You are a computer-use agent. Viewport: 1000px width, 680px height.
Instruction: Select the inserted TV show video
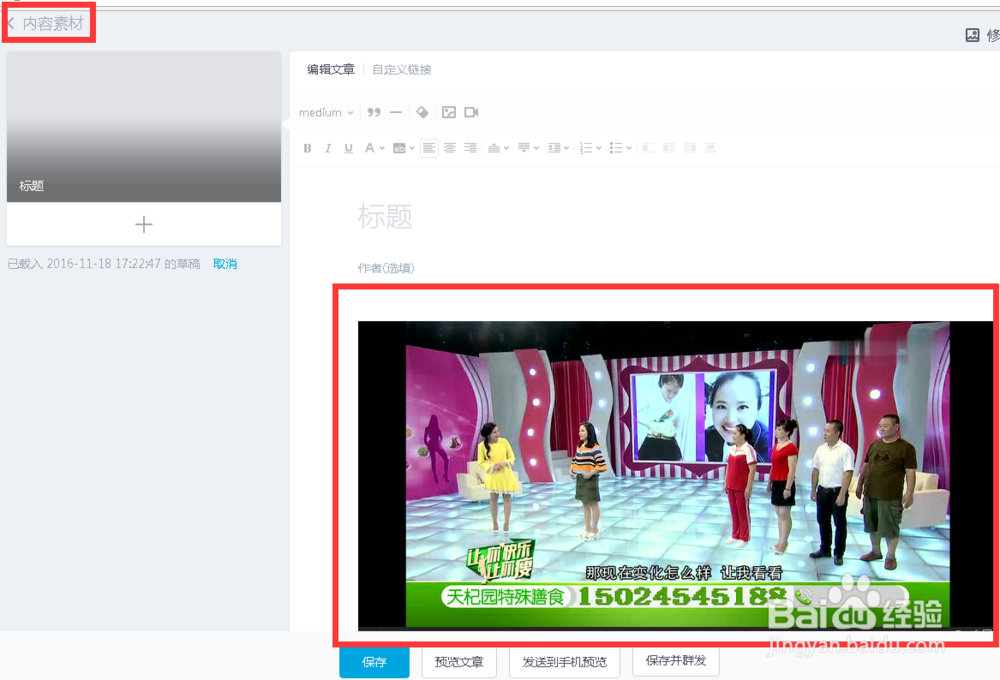[675, 475]
